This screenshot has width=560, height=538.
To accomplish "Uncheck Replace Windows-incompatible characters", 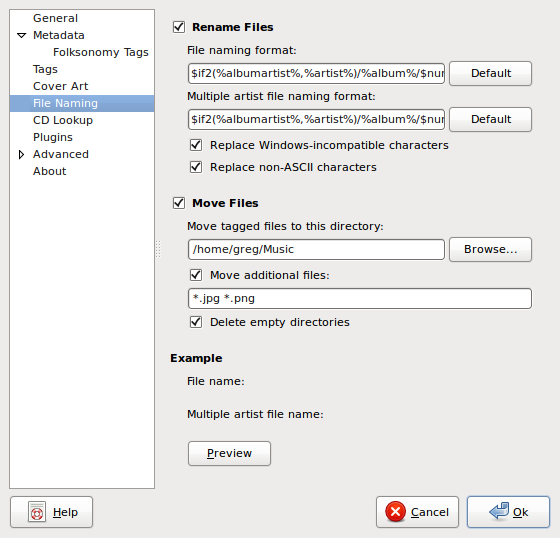I will [x=196, y=145].
